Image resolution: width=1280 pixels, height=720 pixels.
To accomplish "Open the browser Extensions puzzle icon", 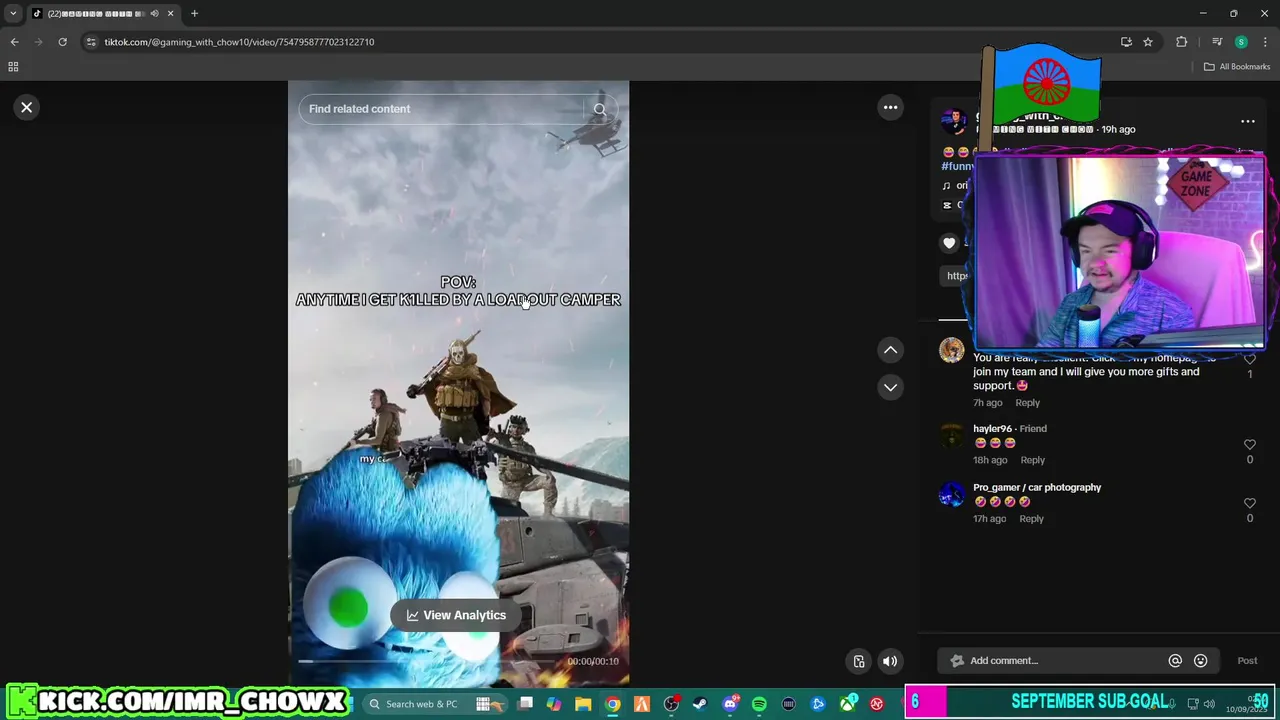I will pyautogui.click(x=1182, y=42).
